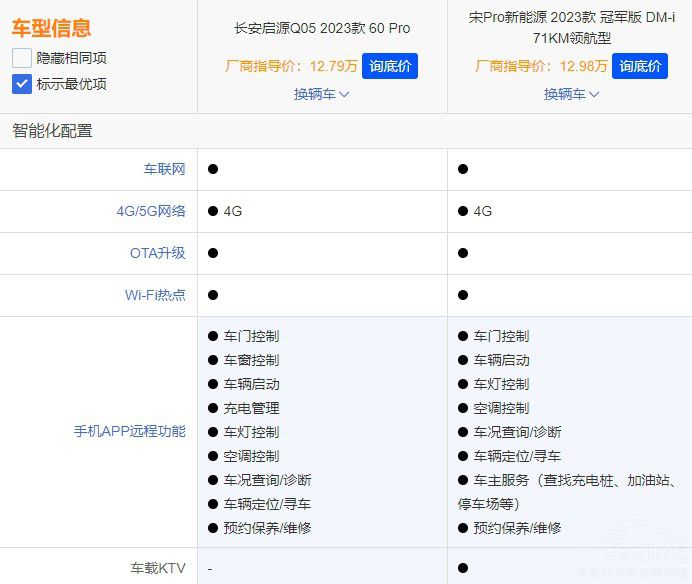Uncheck the 标示最优项 checkbox
Image resolution: width=692 pixels, height=584 pixels.
pyautogui.click(x=22, y=84)
